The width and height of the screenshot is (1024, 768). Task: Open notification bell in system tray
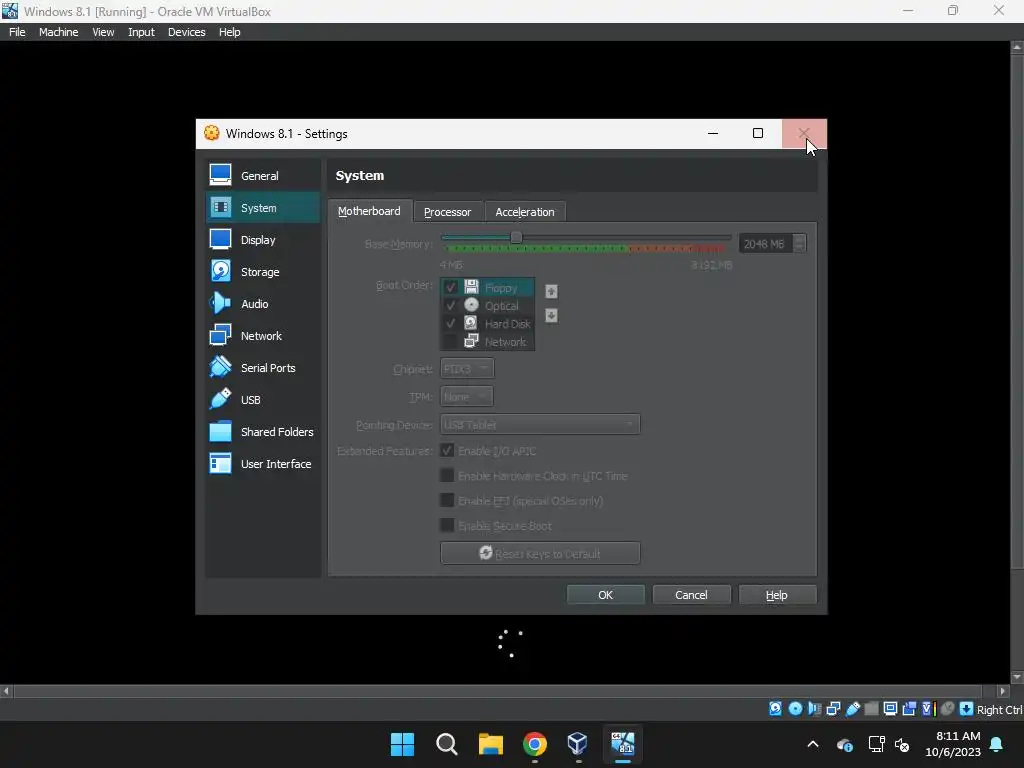tap(997, 744)
